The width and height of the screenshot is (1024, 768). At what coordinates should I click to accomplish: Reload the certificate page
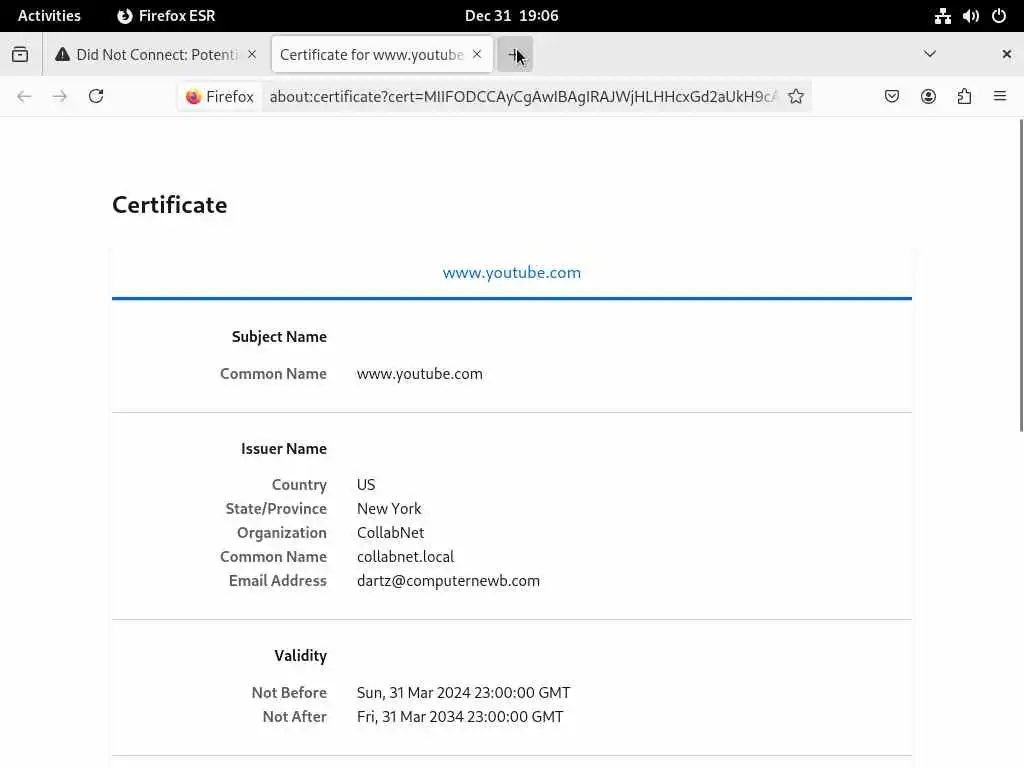point(96,97)
